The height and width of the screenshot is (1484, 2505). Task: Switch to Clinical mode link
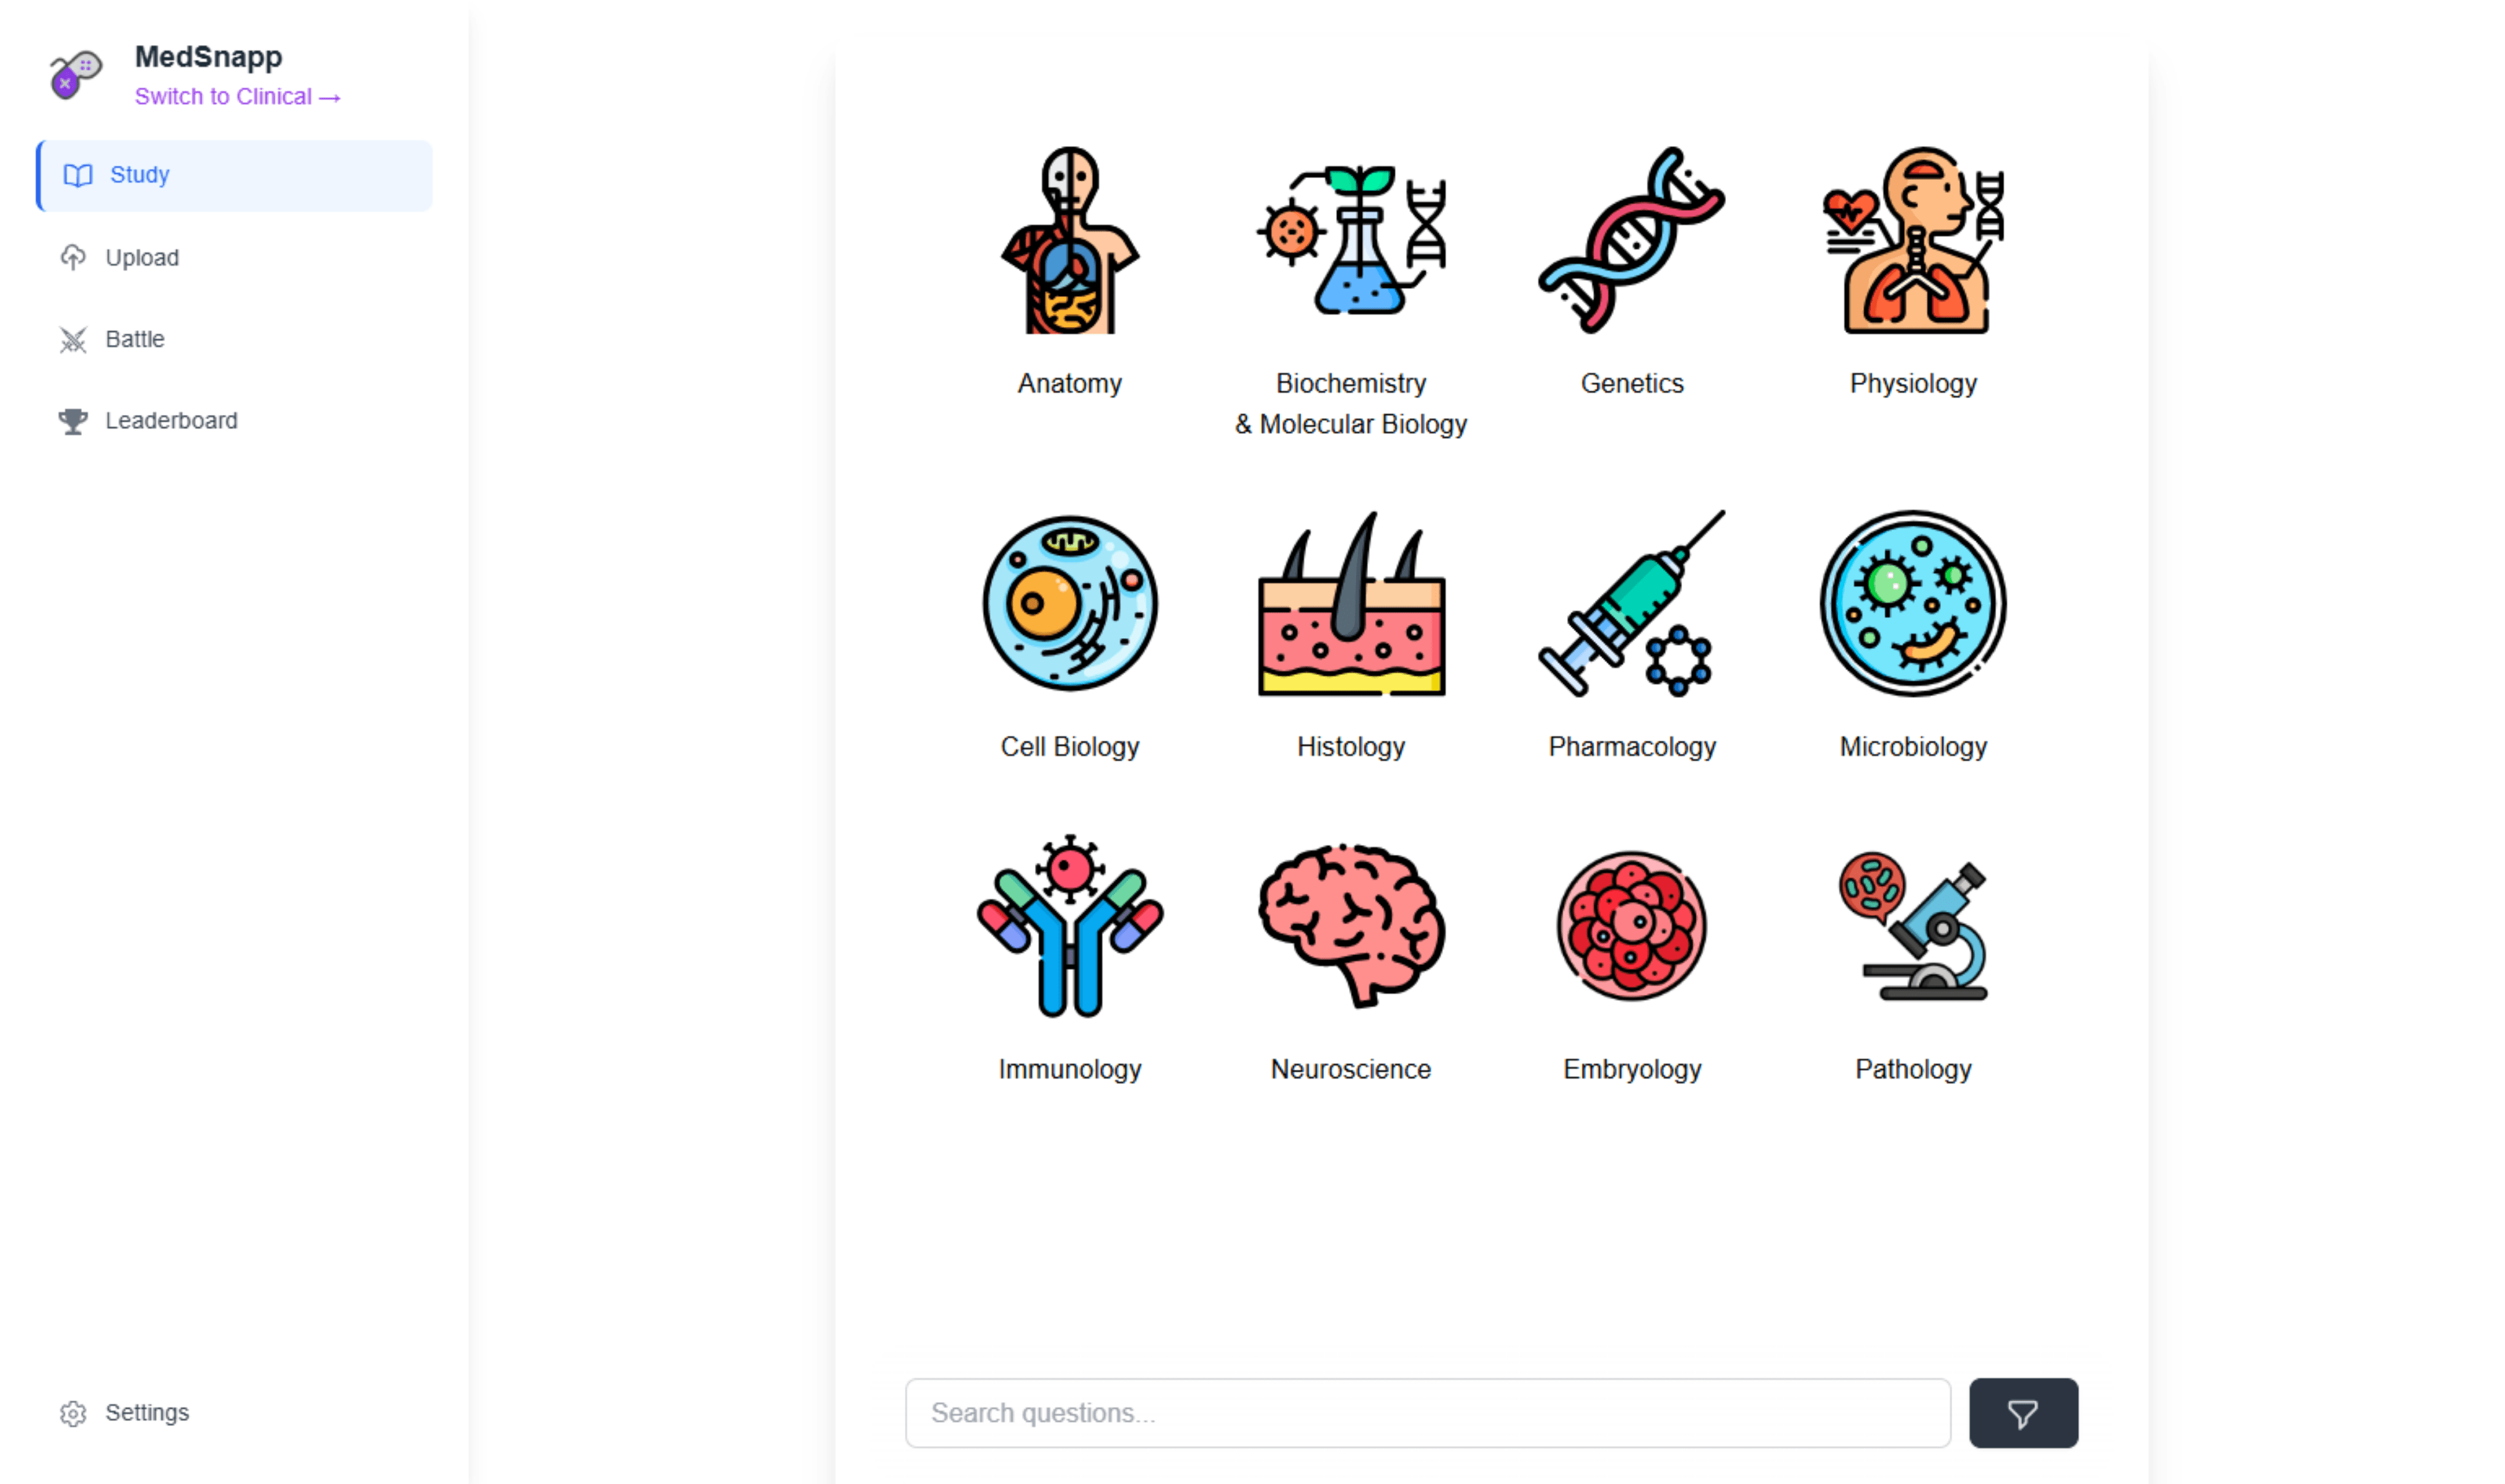(x=238, y=96)
